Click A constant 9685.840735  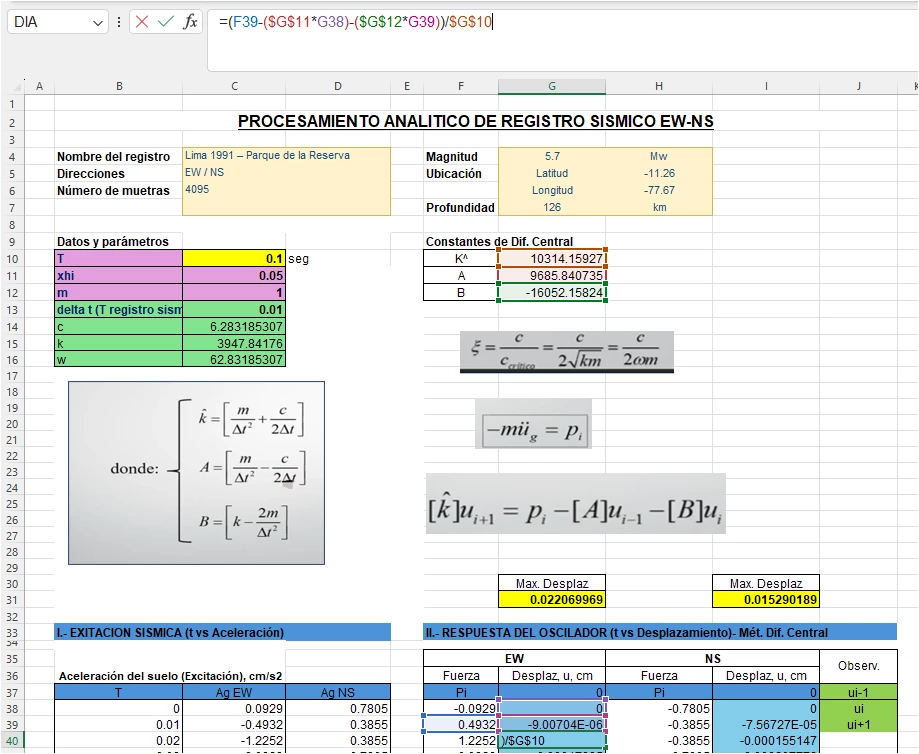[x=552, y=276]
